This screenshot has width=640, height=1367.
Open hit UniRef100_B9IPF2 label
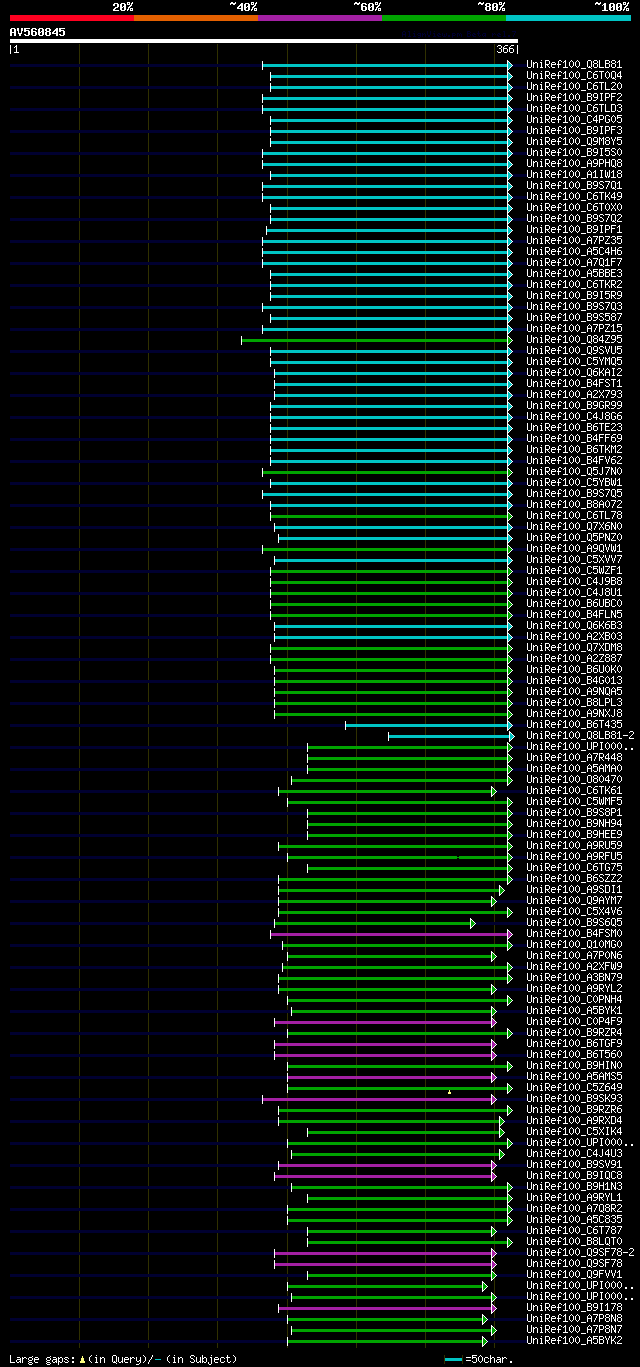574,98
